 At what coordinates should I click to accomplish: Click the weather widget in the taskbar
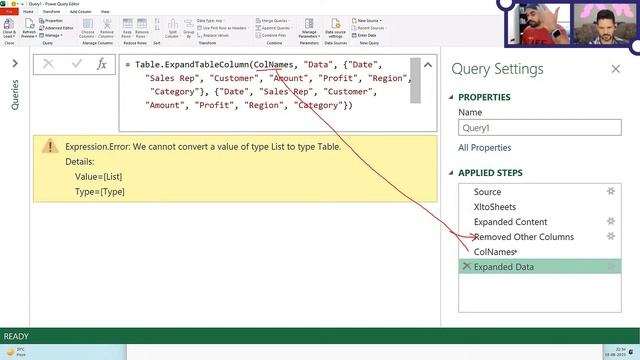16,352
